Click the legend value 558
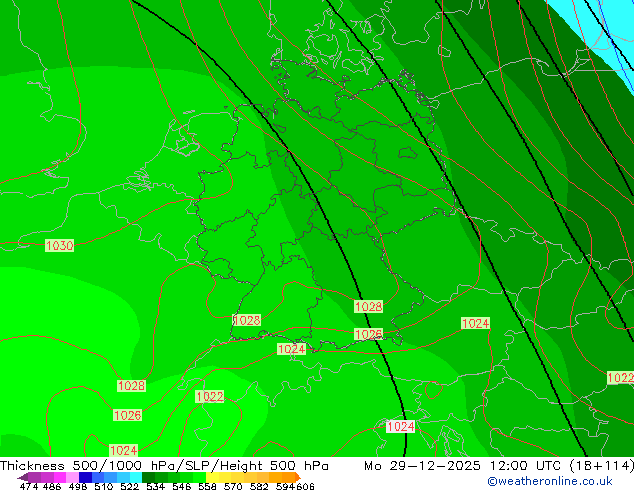The image size is (634, 490). click(207, 486)
